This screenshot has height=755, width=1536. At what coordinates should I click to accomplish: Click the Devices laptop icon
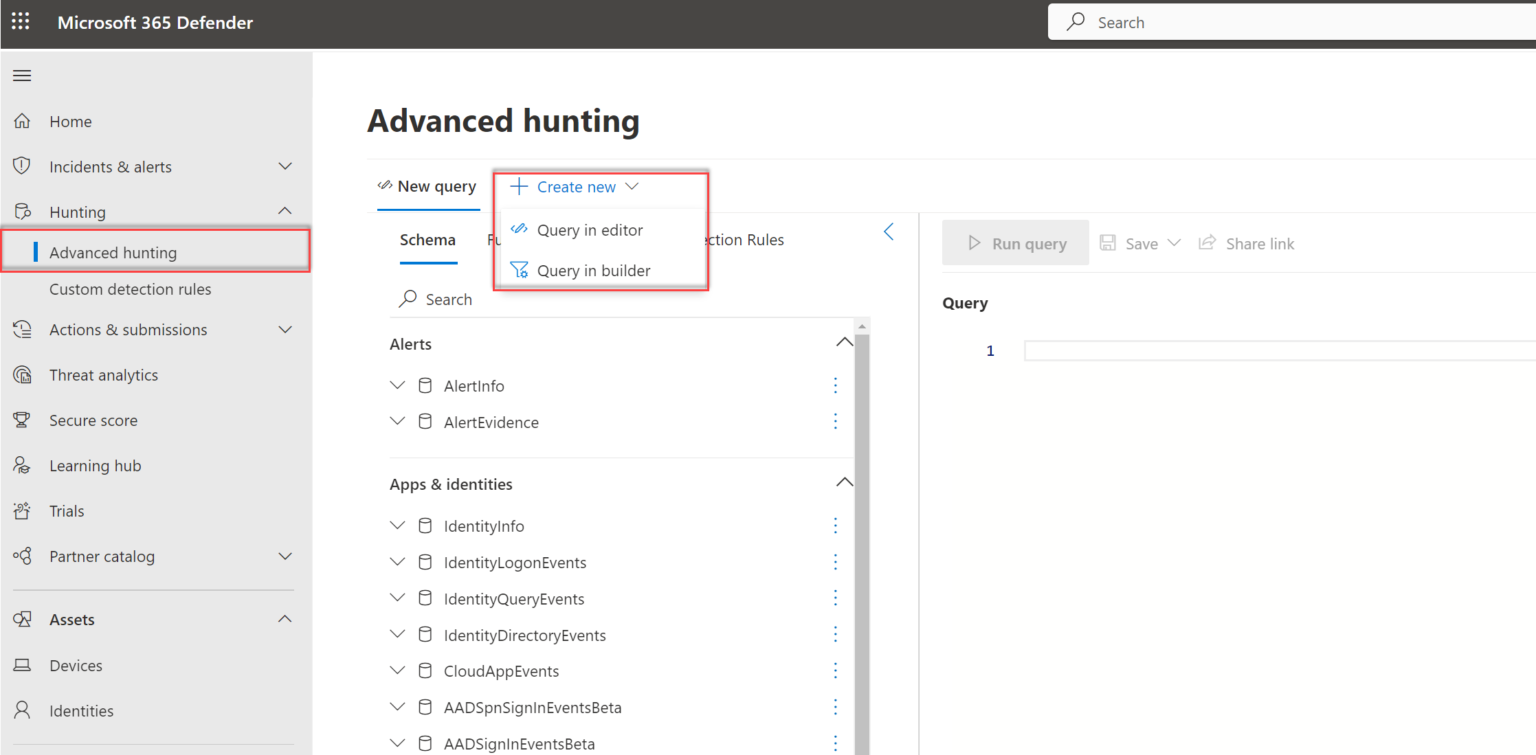(22, 665)
